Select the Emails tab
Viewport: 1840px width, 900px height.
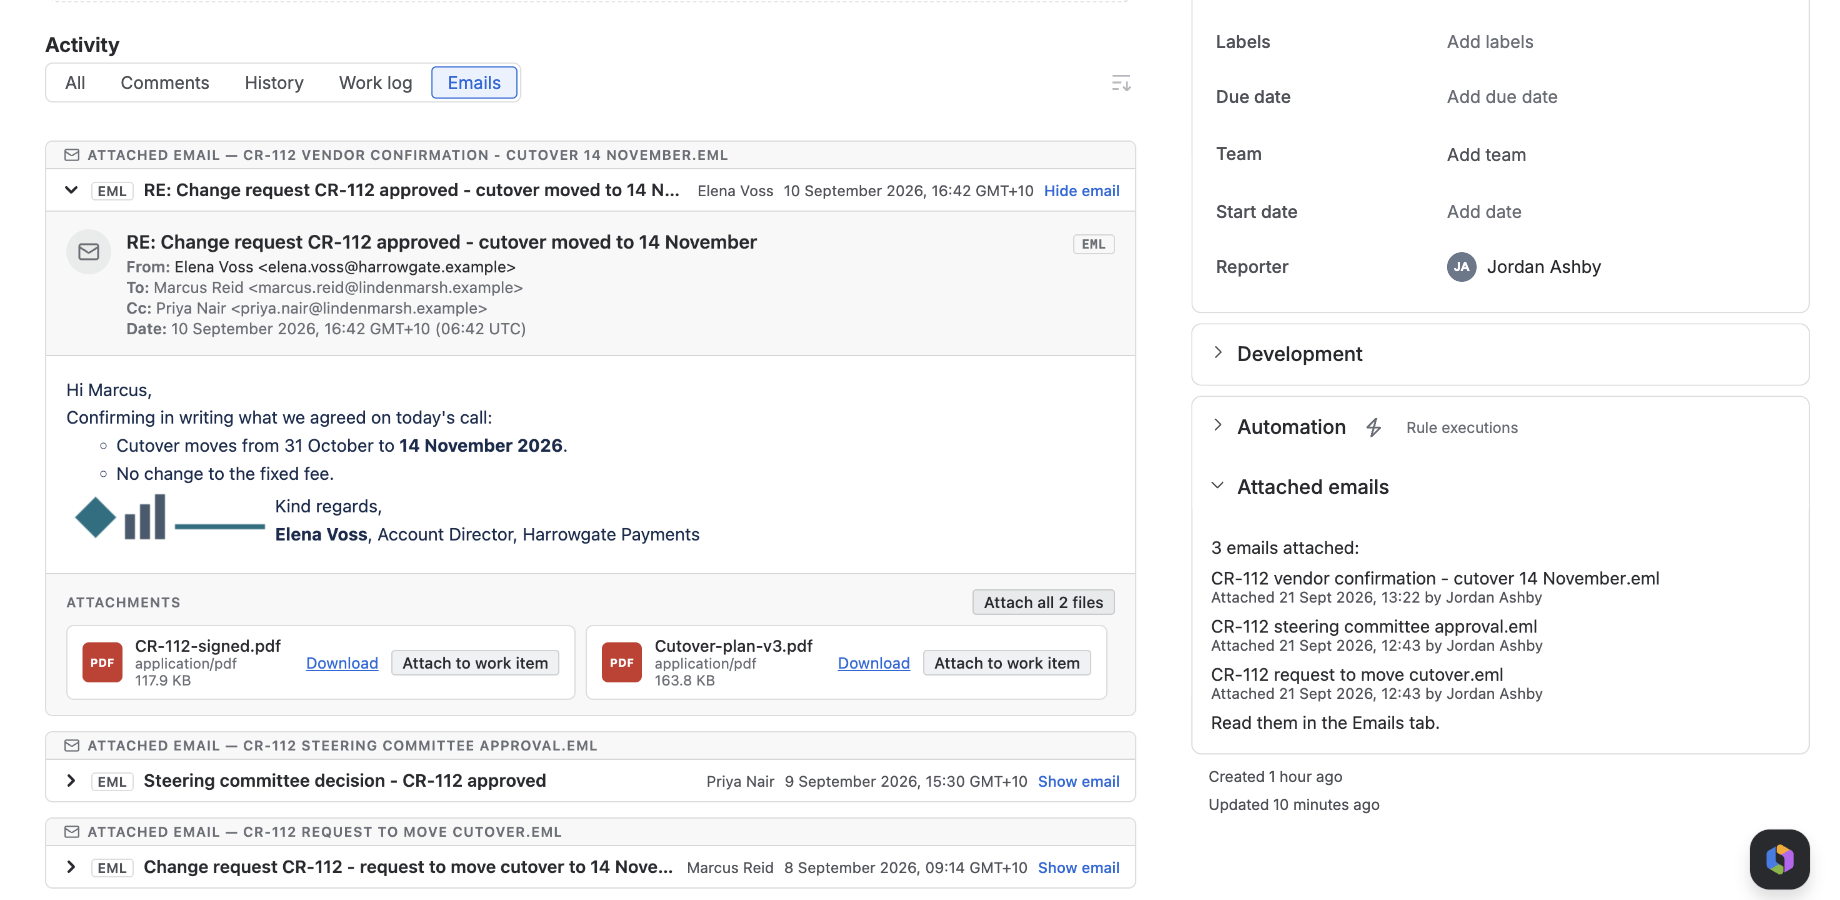tap(474, 83)
